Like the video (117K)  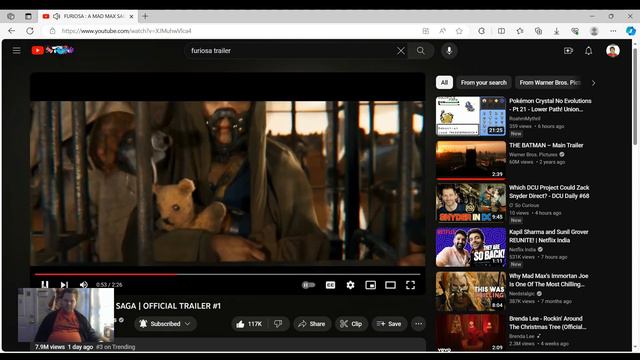coord(249,324)
